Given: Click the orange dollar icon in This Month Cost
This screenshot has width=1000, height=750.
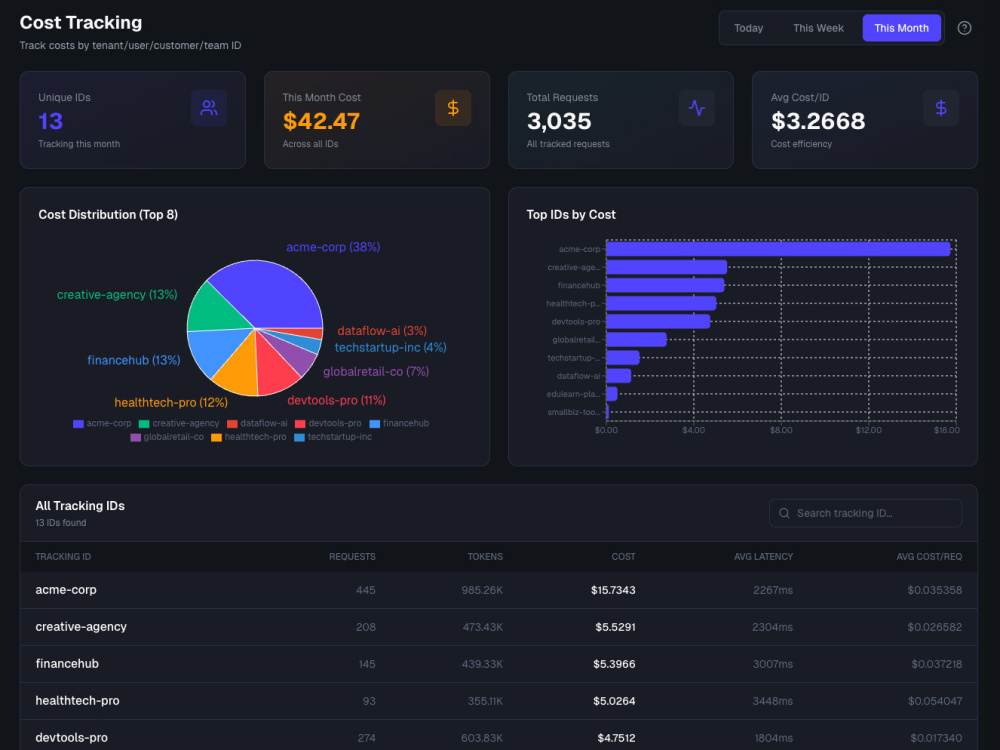Looking at the screenshot, I should pos(453,108).
